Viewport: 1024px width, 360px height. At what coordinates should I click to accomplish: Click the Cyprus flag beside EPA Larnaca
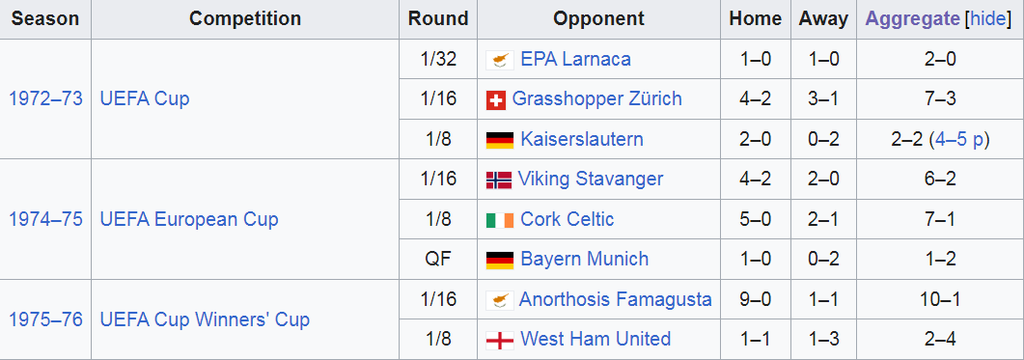[500, 60]
